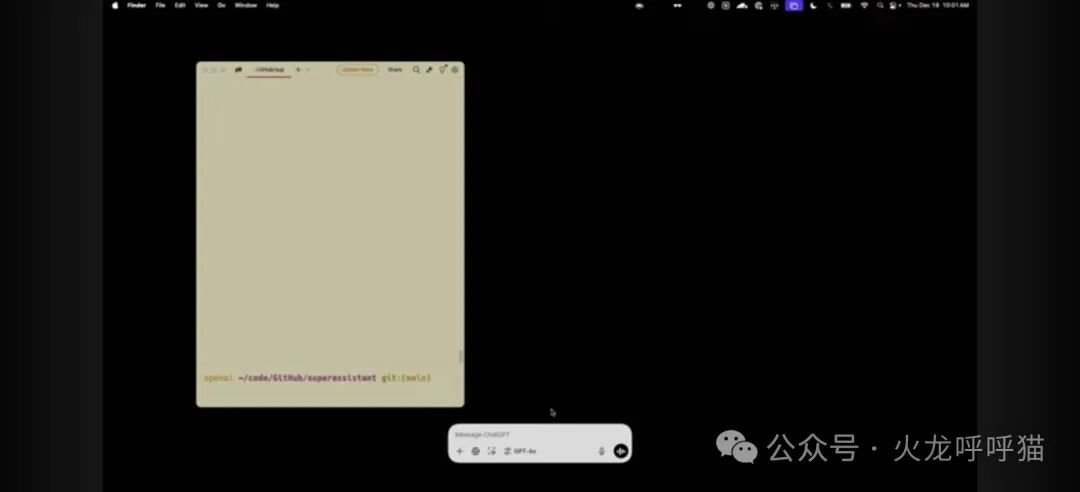
Task: Click the terminal window scrollbar
Action: click(461, 356)
